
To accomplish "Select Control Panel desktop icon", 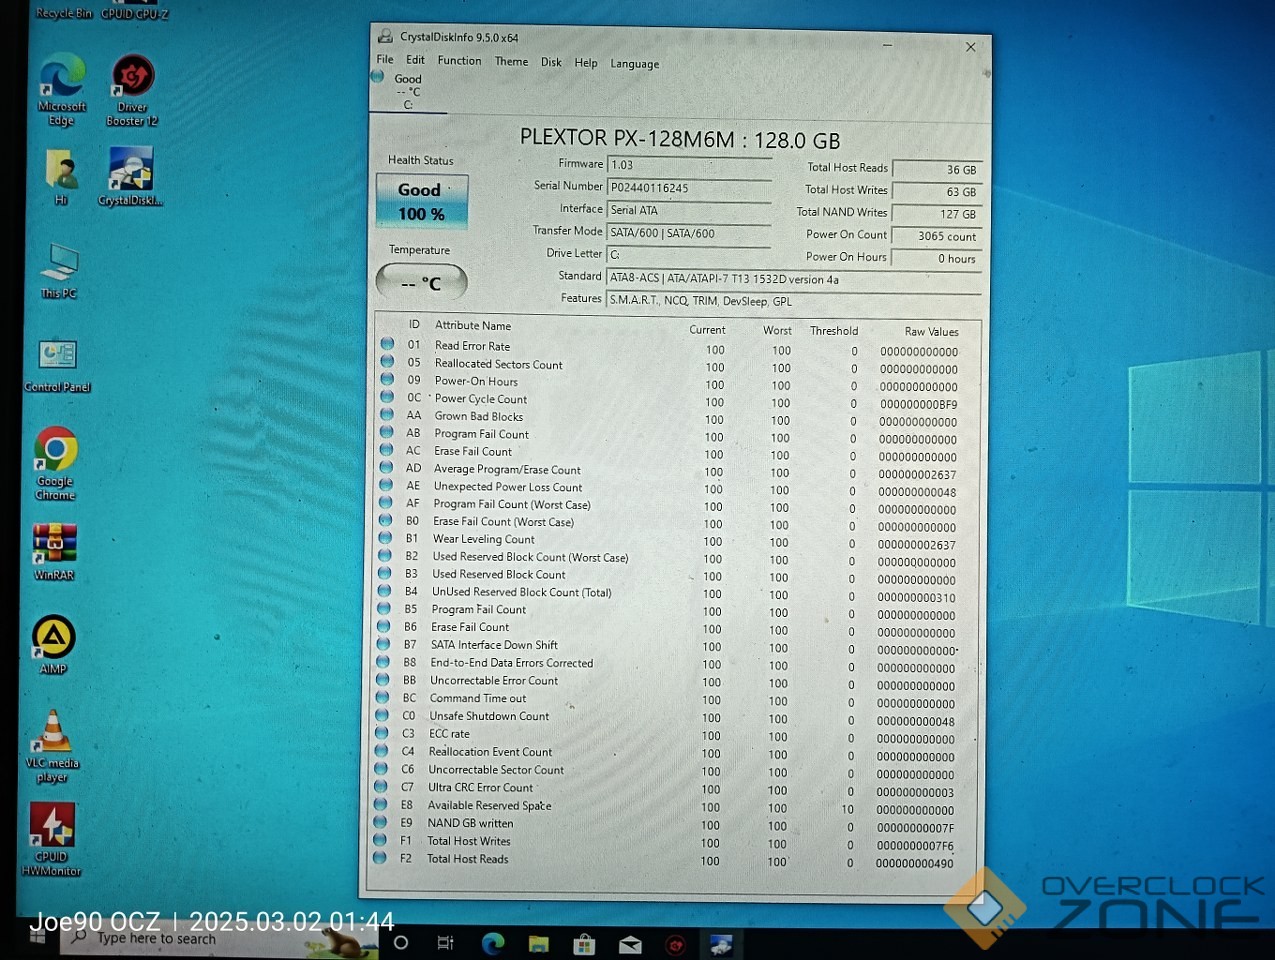I will 58,365.
